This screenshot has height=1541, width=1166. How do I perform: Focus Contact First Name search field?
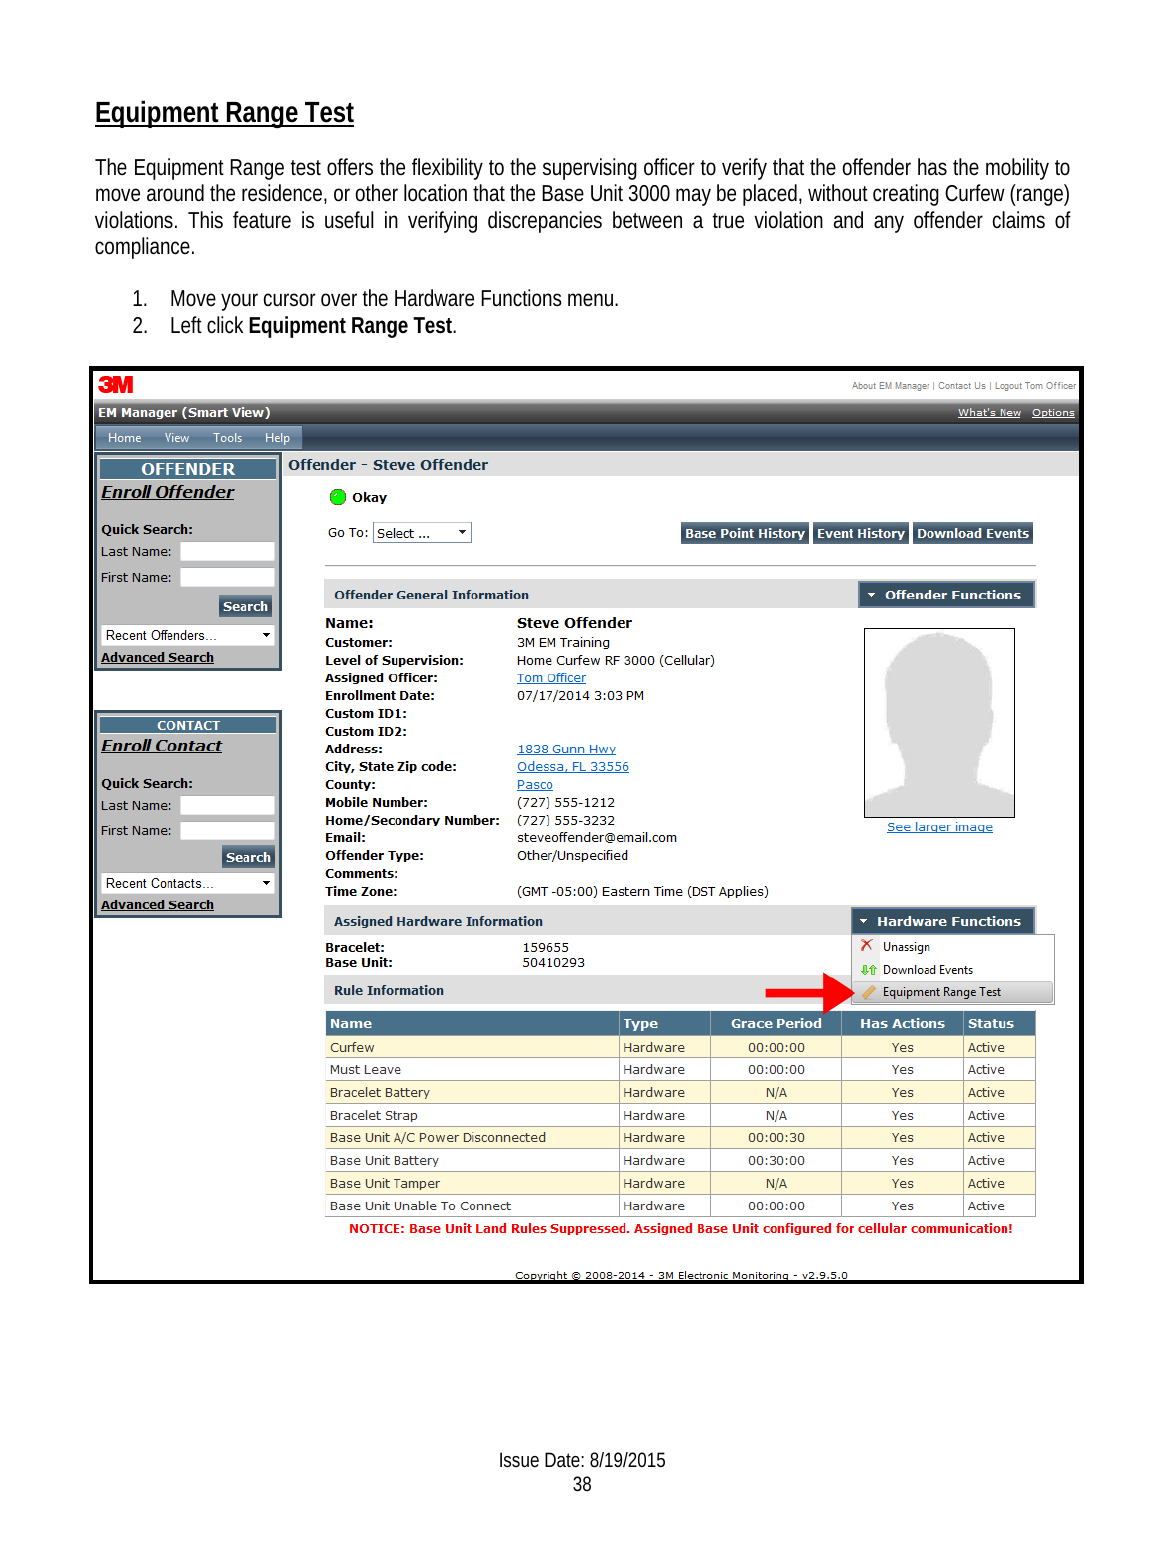[x=227, y=830]
